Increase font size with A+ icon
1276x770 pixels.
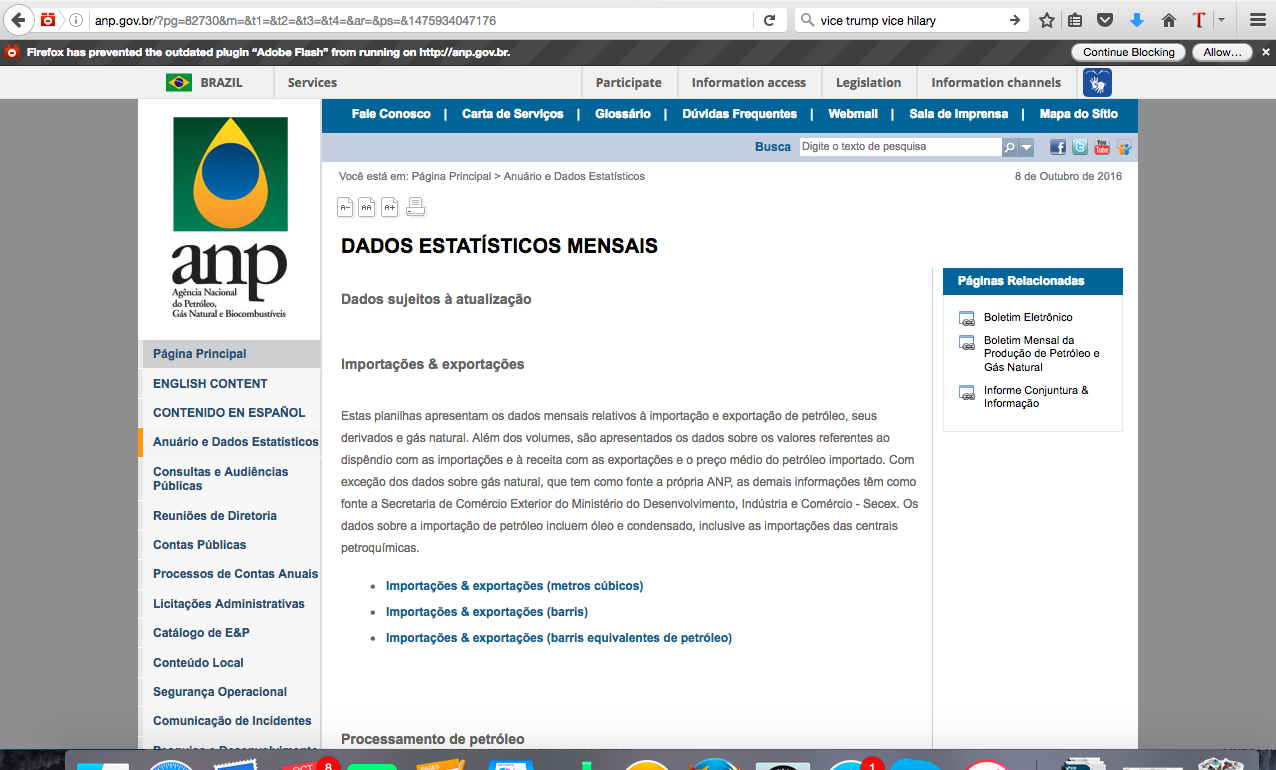[x=390, y=207]
